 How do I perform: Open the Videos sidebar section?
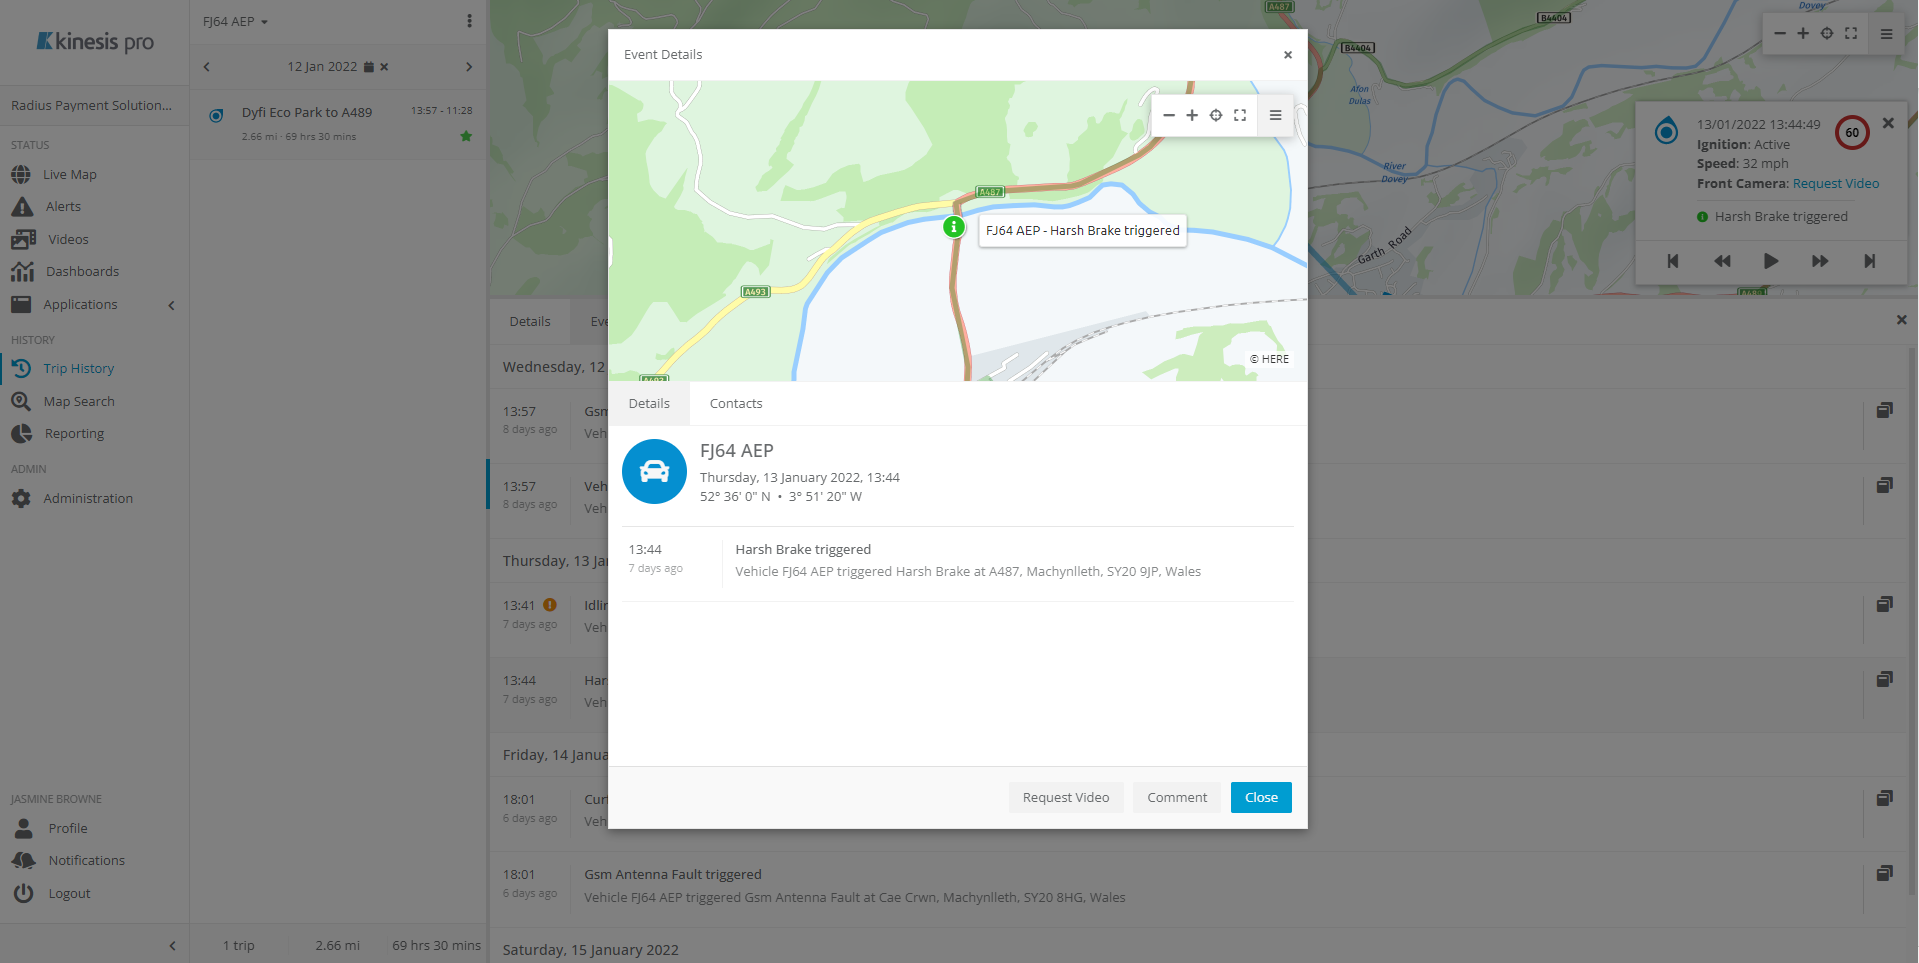(67, 239)
